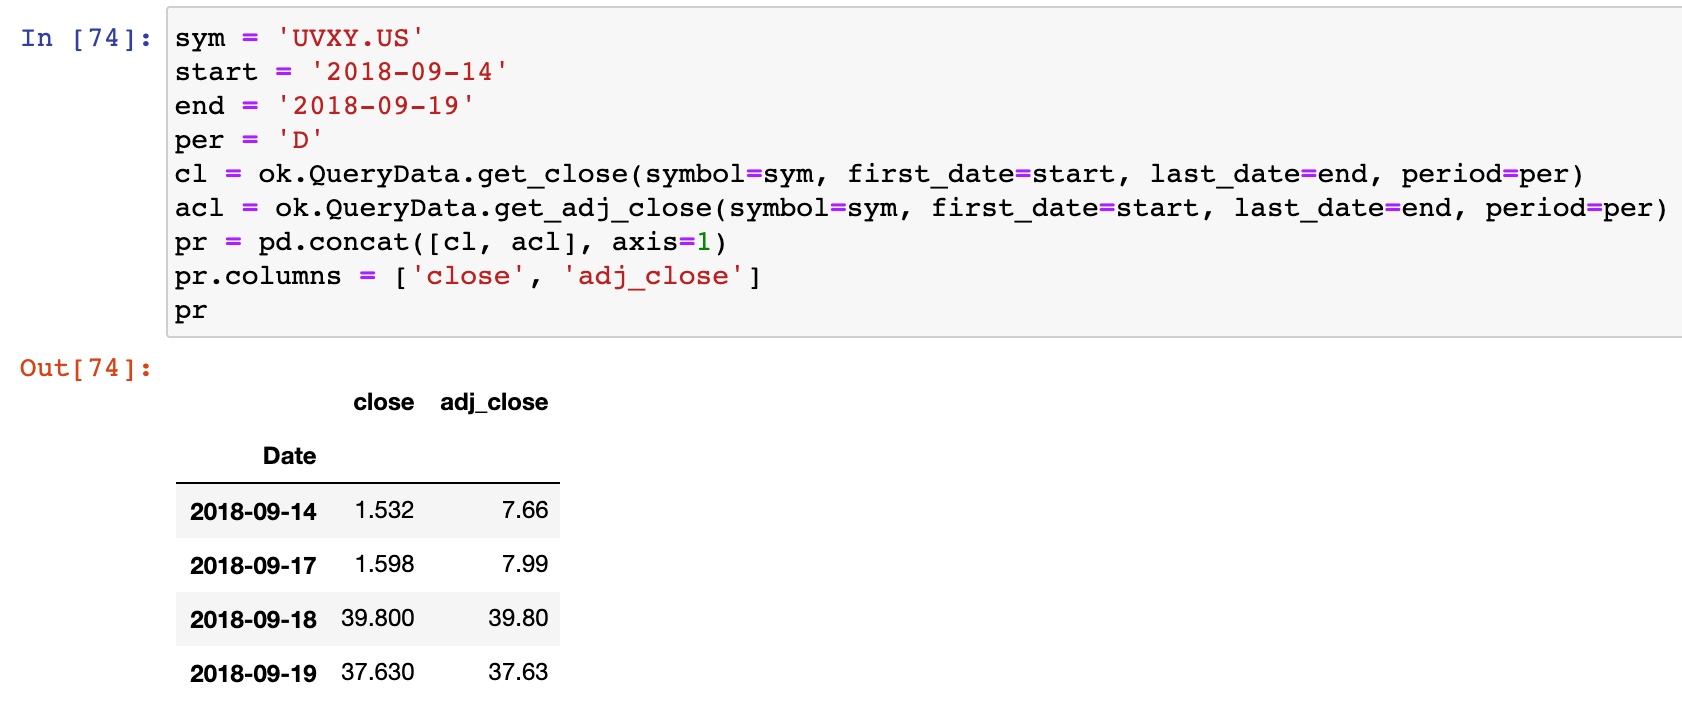Image resolution: width=1682 pixels, height=704 pixels.
Task: Click the start date string '2018-09-14'
Action: [410, 72]
